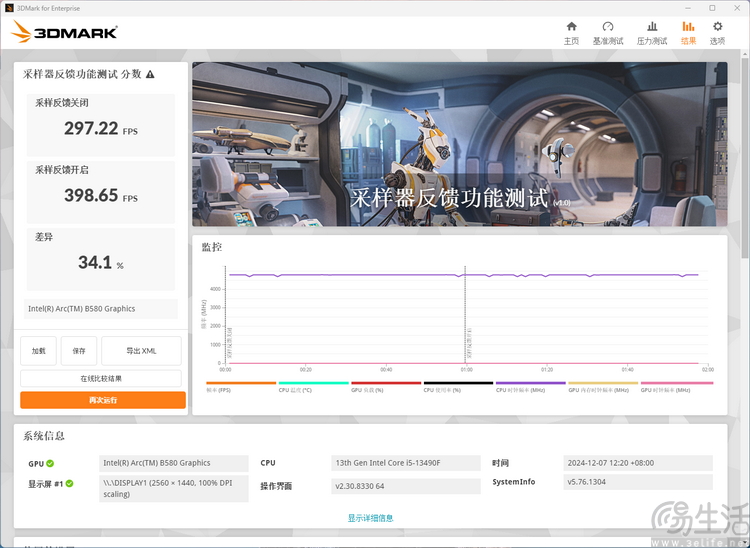The image size is (750, 548).
Task: Open the 基准测试 benchmarks tab
Action: (608, 33)
